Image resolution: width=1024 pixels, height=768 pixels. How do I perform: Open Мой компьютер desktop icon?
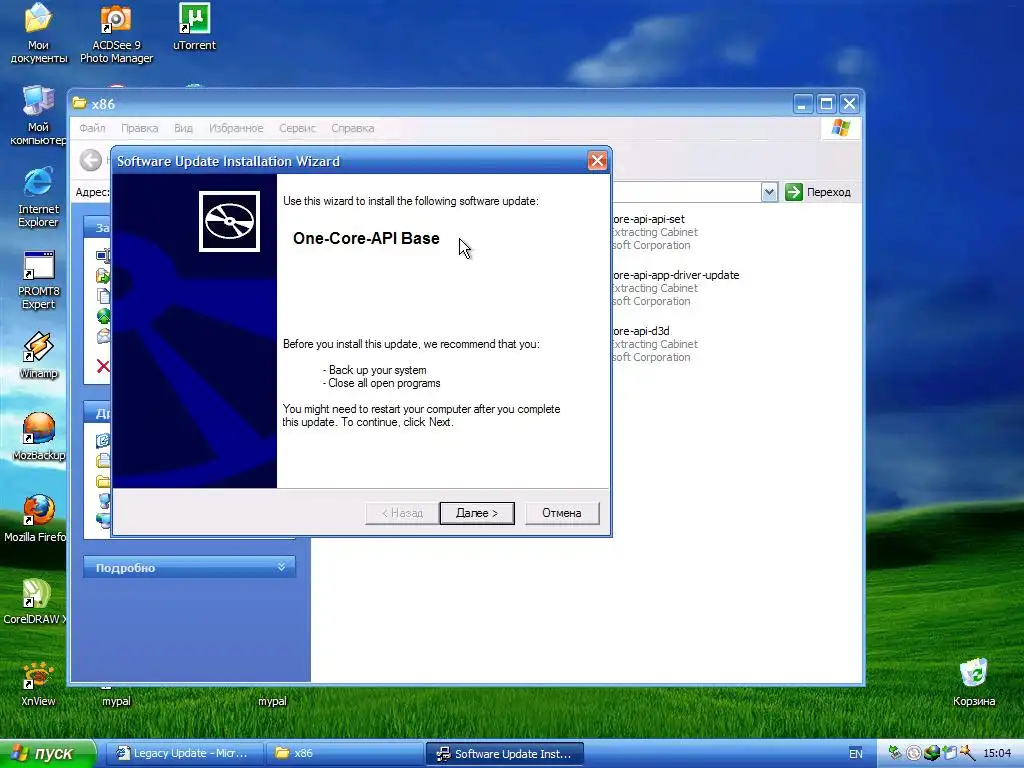[x=38, y=115]
